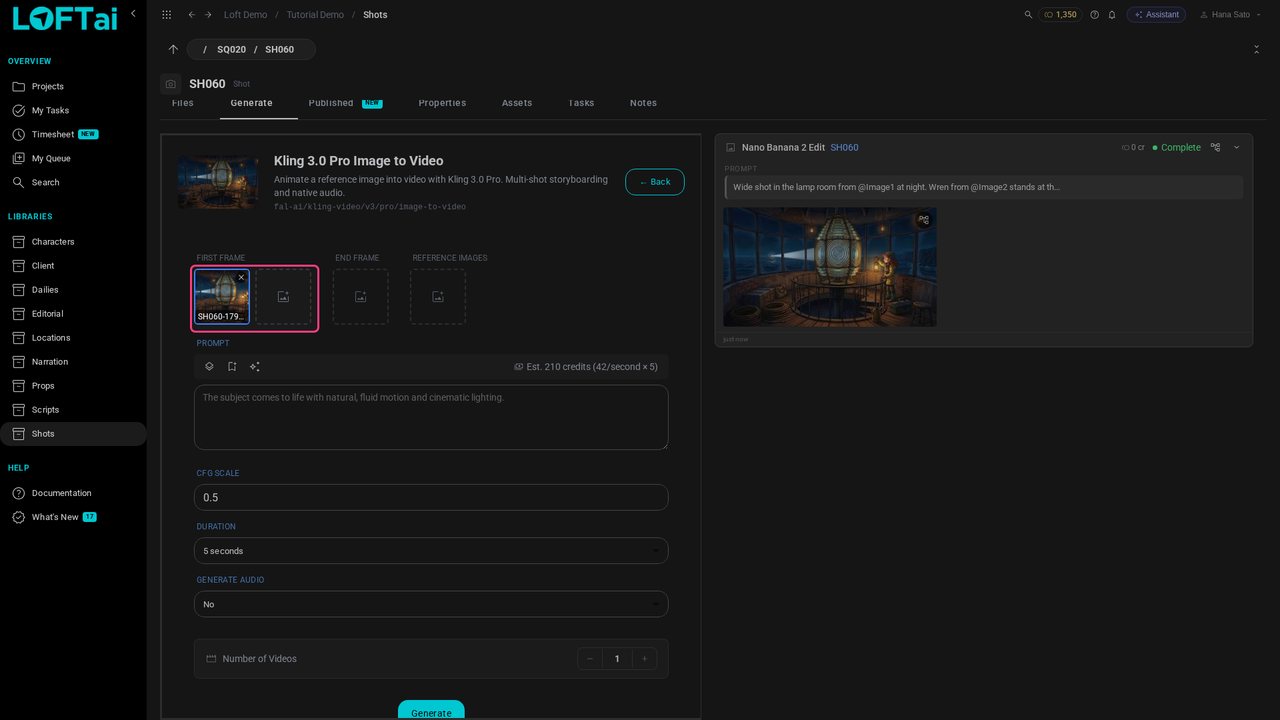Collapse the shot header with double chevron icon
This screenshot has width=1280, height=720.
click(x=1256, y=49)
